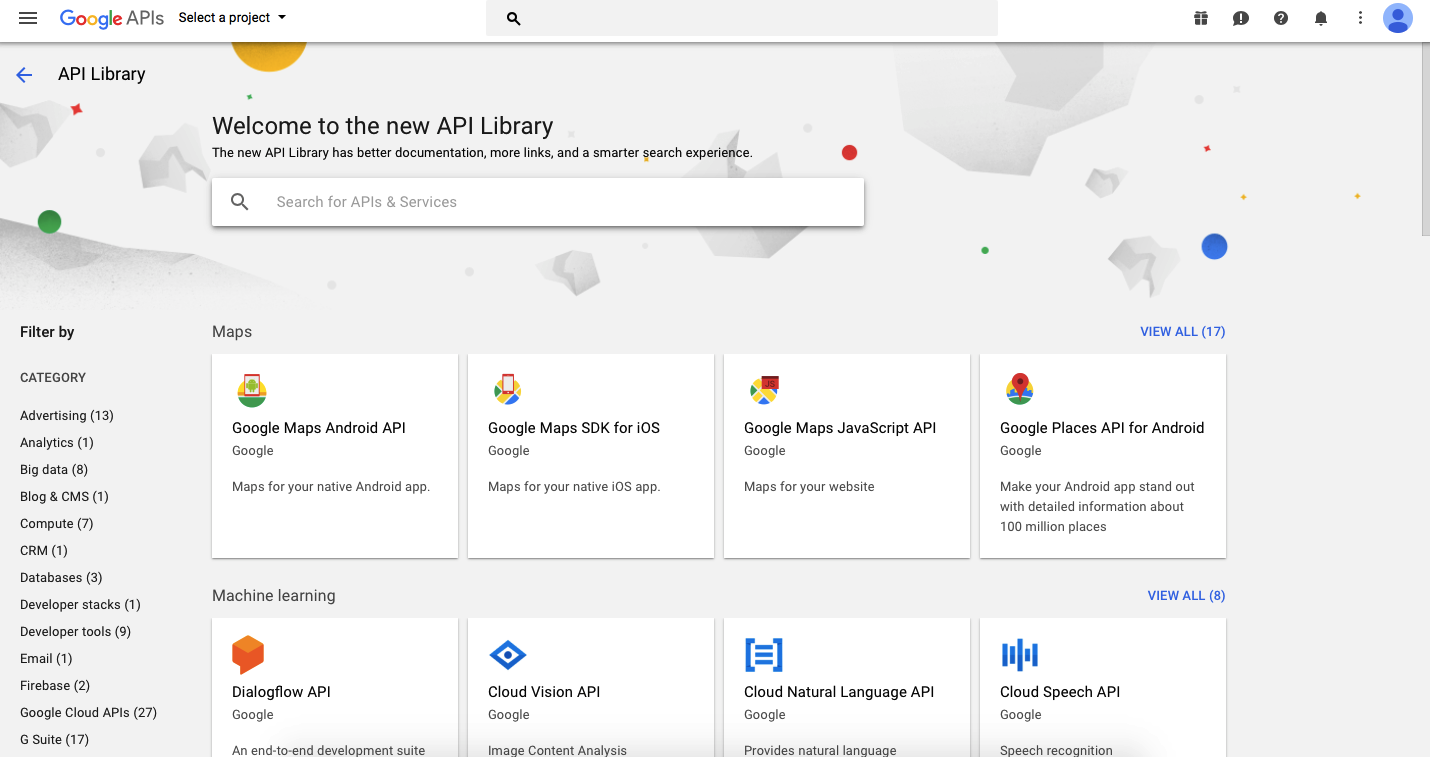This screenshot has height=757, width=1430.
Task: Open the feedback alert icon
Action: (1241, 18)
